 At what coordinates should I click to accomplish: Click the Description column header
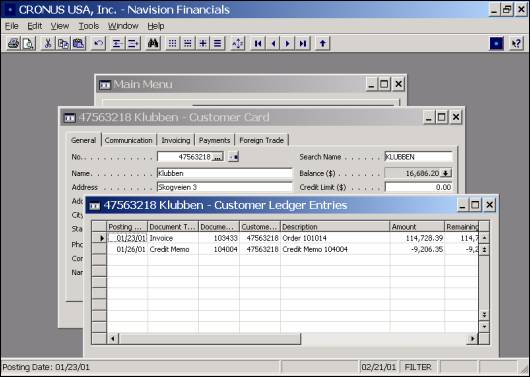click(335, 227)
